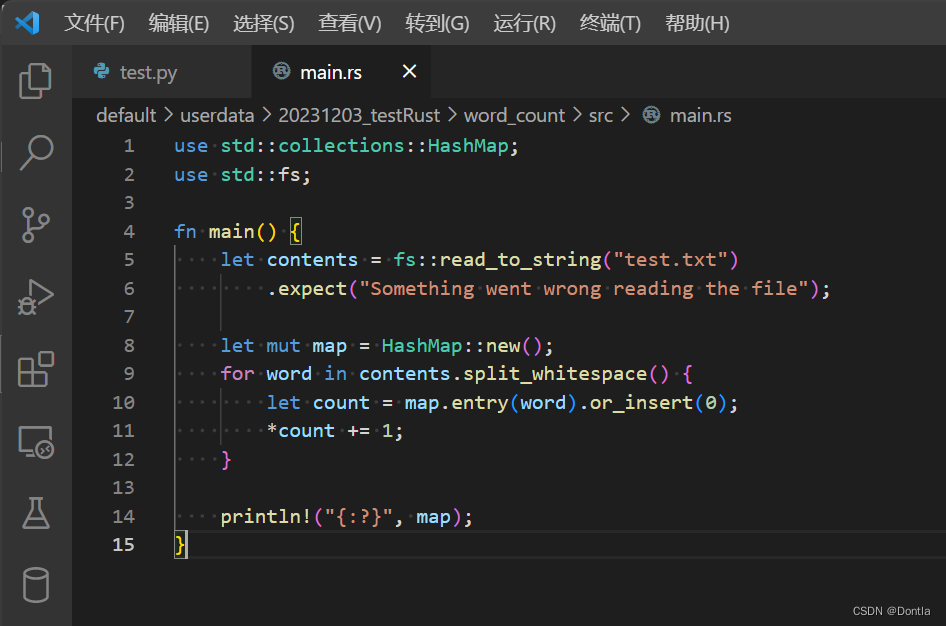946x626 pixels.
Task: Click the Rust icon in breadcrumb
Action: click(651, 115)
